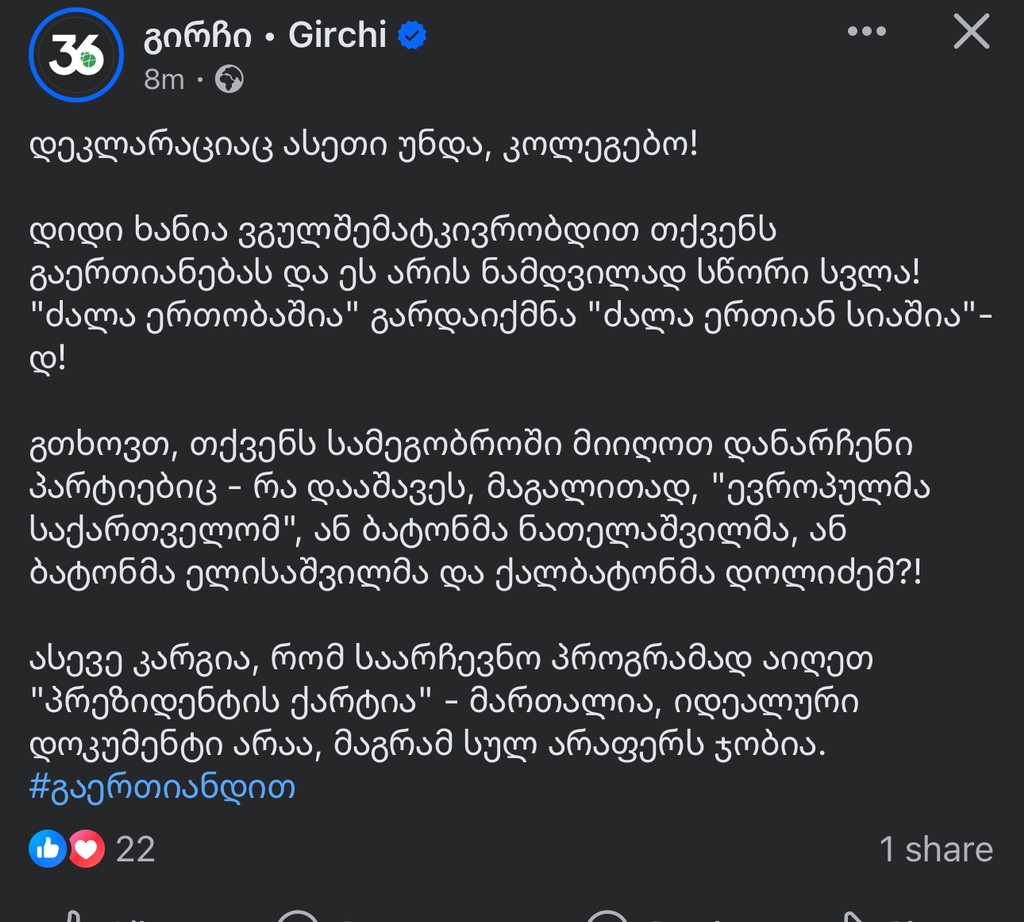Open the three-dot post options menu
The width and height of the screenshot is (1024, 922).
tap(866, 32)
